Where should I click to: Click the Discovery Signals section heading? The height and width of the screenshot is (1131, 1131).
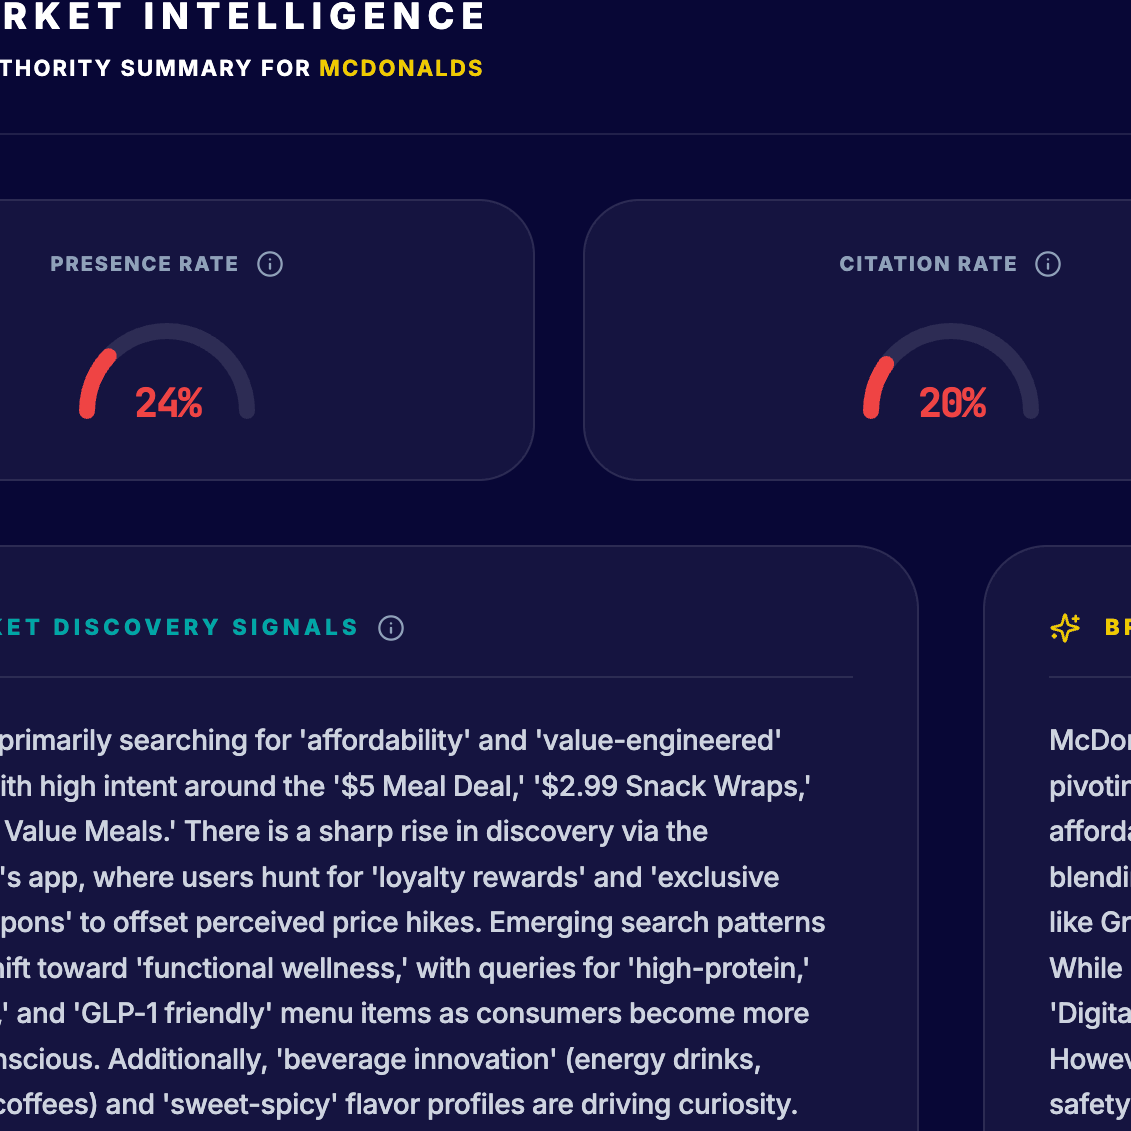point(180,628)
